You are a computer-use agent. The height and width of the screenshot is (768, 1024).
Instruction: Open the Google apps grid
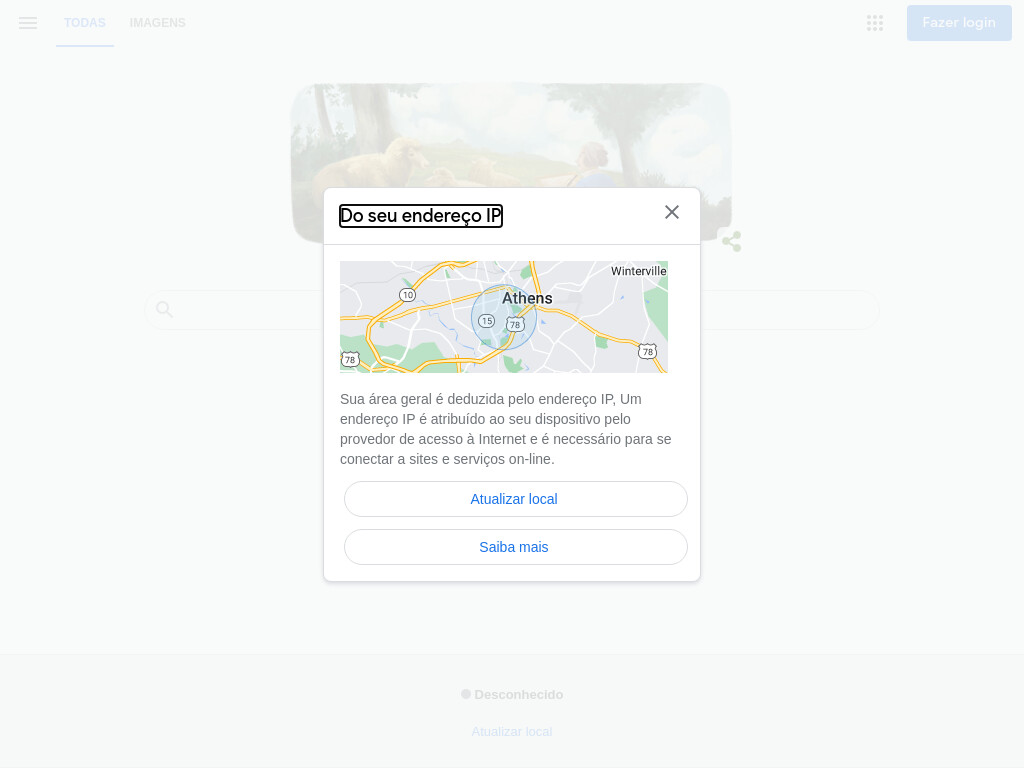coord(874,23)
